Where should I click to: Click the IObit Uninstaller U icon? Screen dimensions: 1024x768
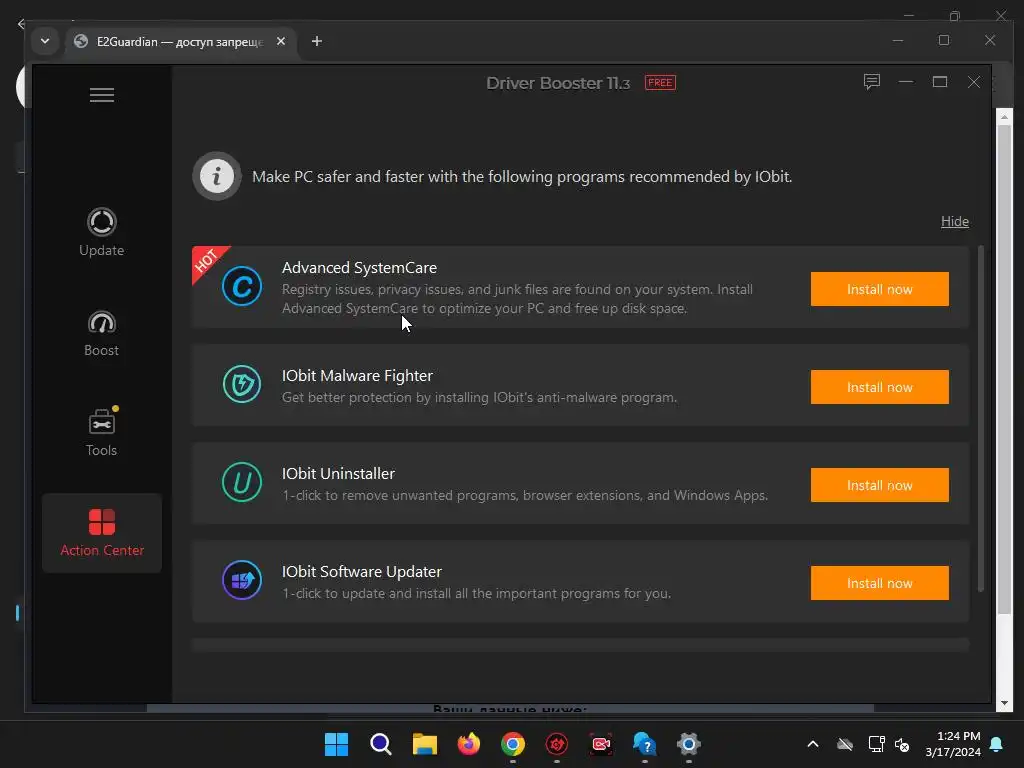(x=242, y=482)
